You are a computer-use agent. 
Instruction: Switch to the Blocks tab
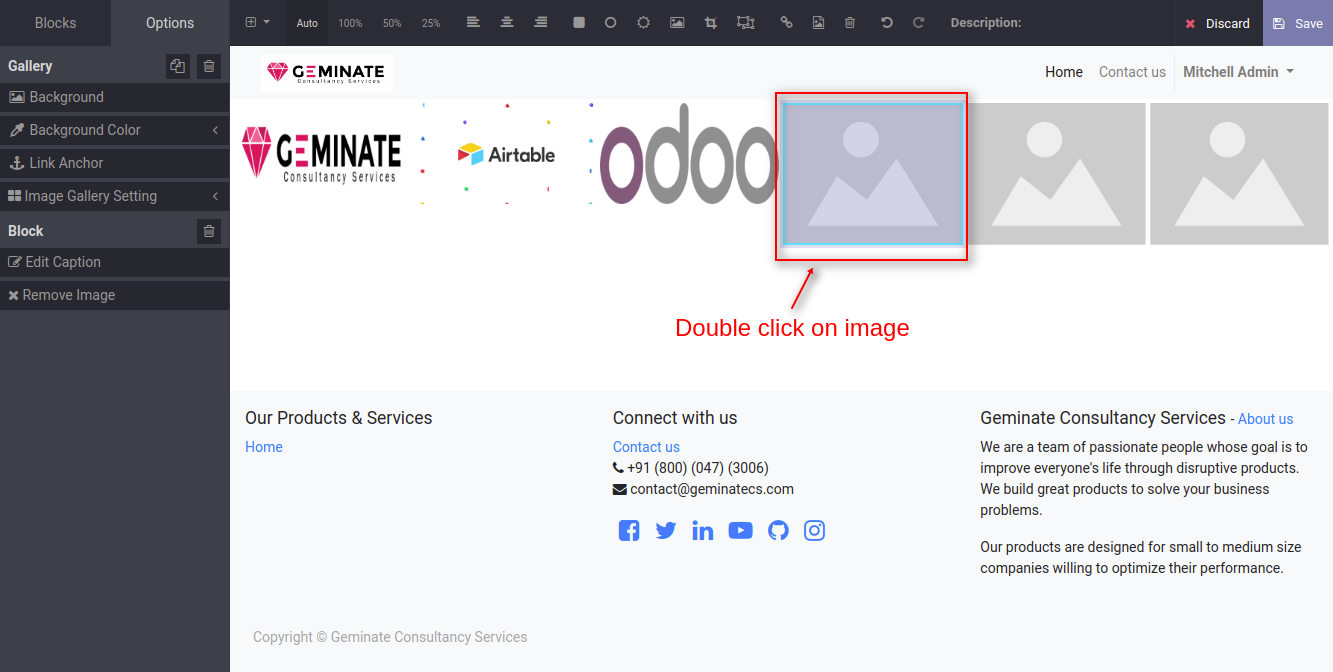pyautogui.click(x=55, y=23)
